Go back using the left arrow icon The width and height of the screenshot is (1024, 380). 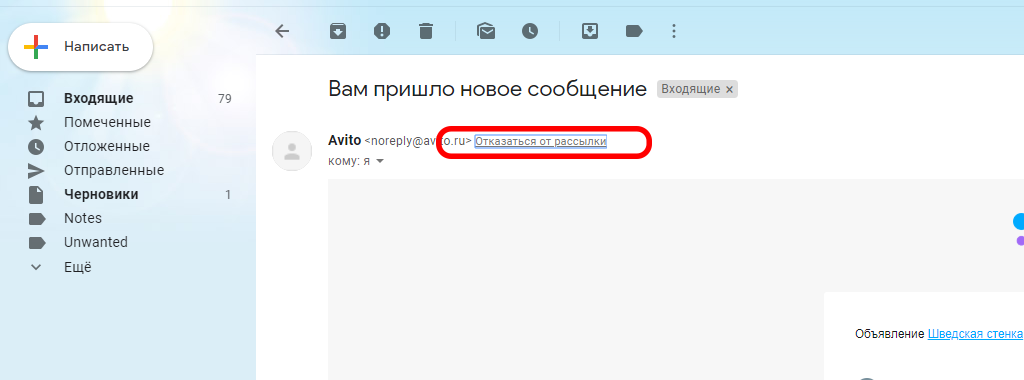(282, 31)
